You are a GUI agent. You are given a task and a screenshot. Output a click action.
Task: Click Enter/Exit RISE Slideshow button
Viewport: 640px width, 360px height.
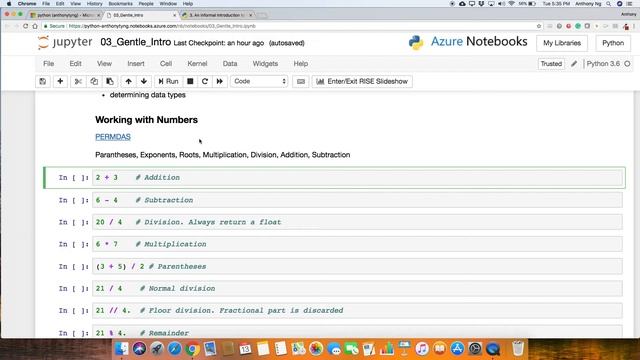pyautogui.click(x=362, y=81)
